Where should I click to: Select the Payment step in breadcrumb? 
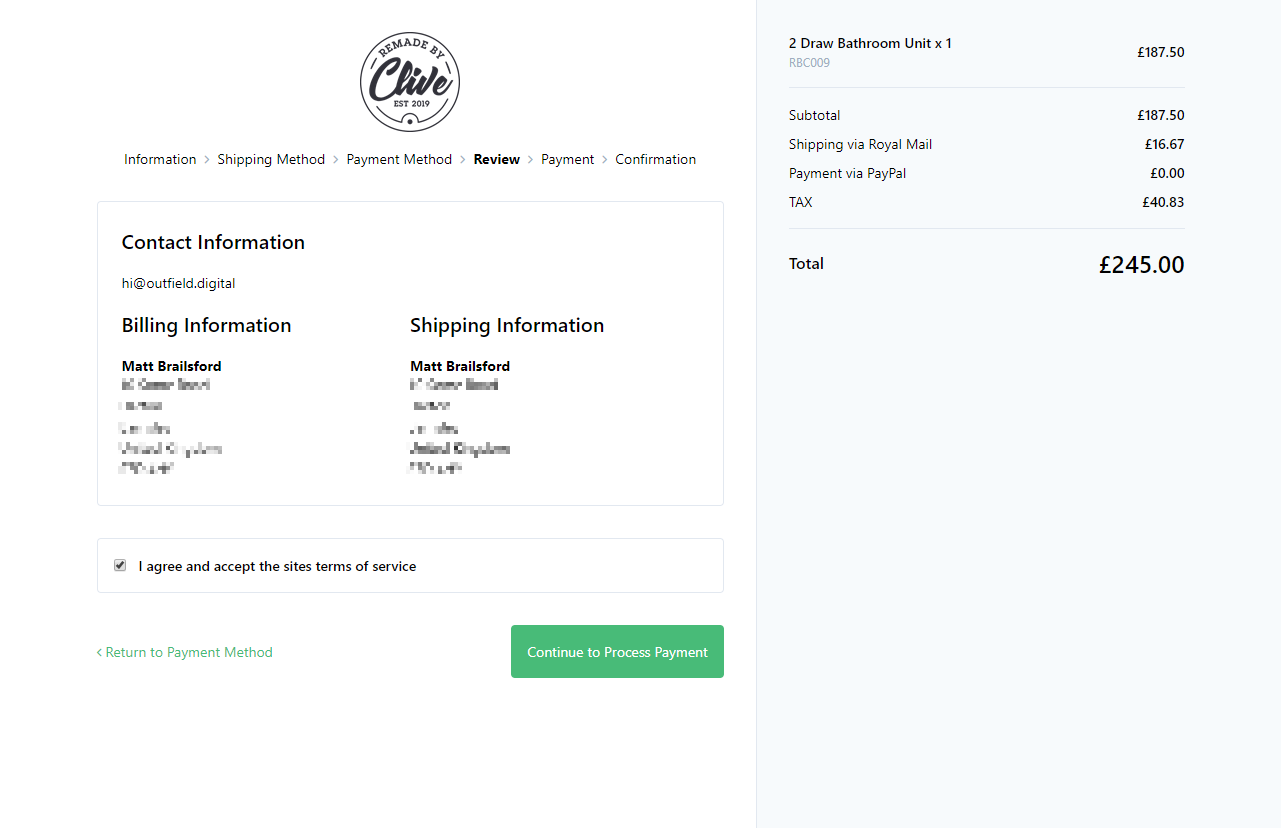tap(567, 160)
